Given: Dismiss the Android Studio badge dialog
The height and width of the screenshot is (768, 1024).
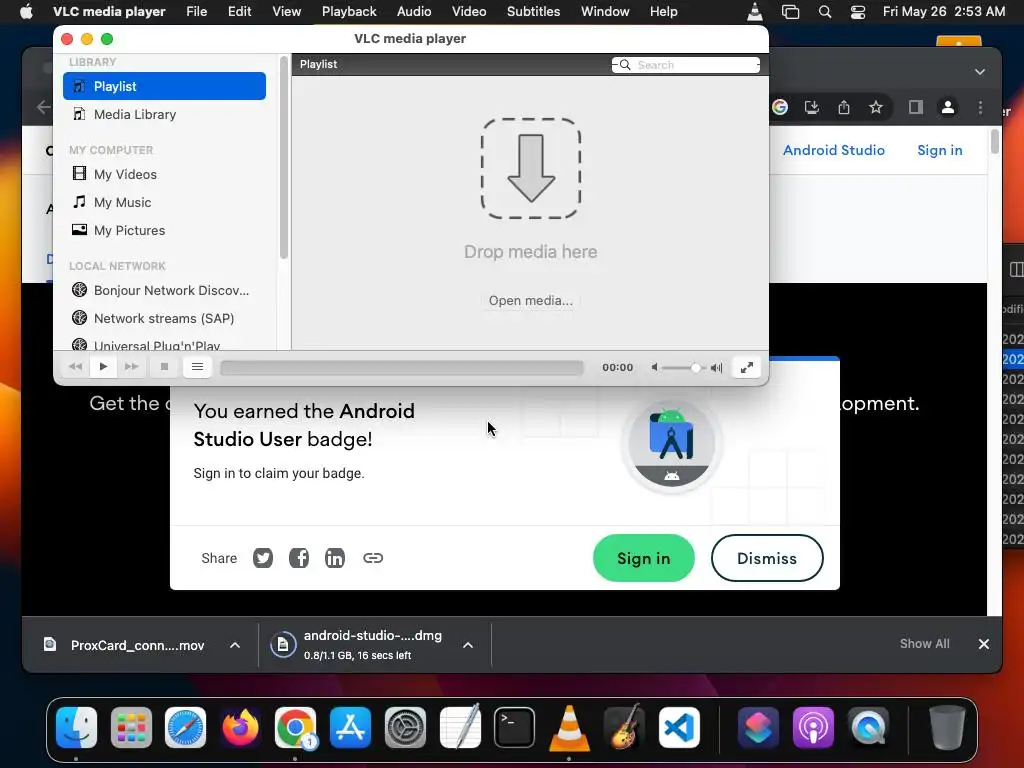Looking at the screenshot, I should (767, 558).
